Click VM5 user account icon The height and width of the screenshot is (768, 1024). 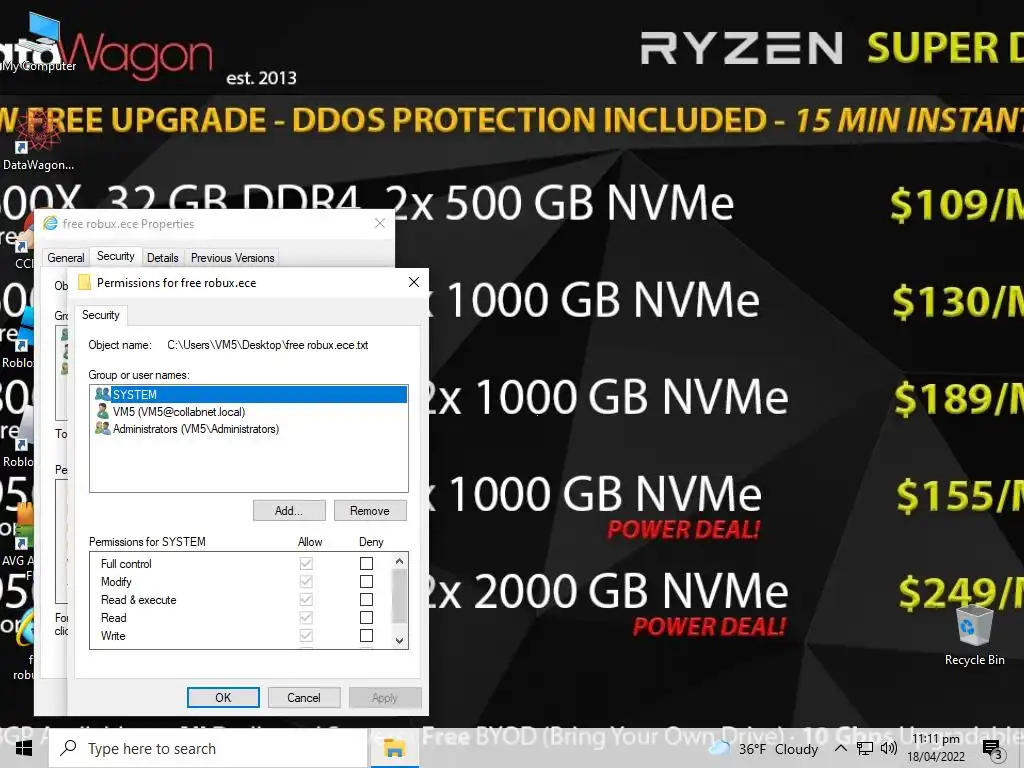[x=103, y=411]
